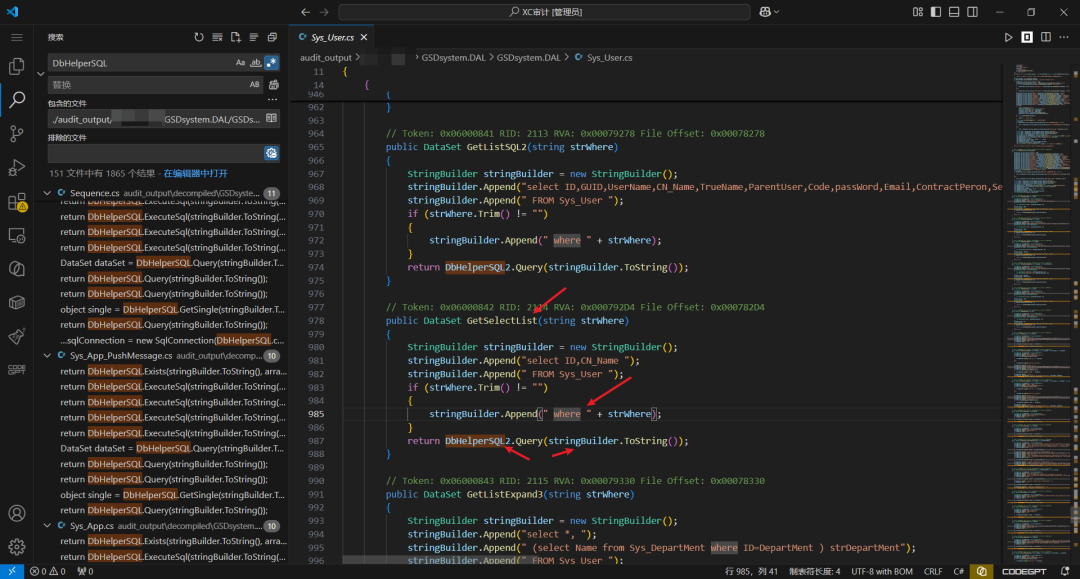Viewport: 1080px width, 579px height.
Task: Open a new search editor
Action: pos(236,37)
